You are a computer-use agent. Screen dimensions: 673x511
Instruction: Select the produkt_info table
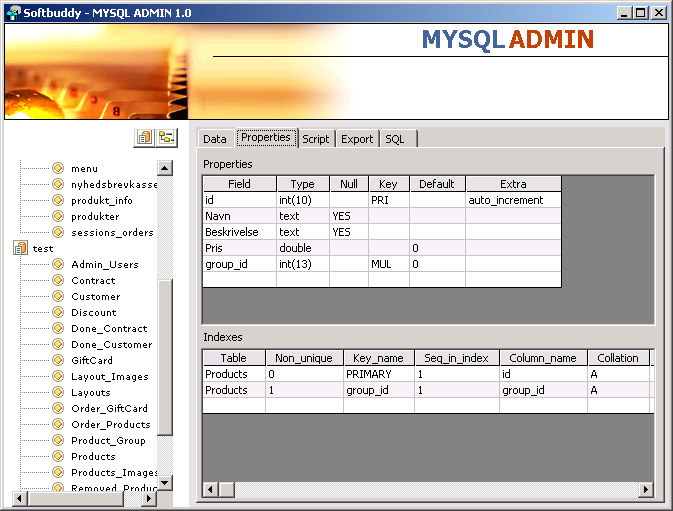tap(101, 200)
